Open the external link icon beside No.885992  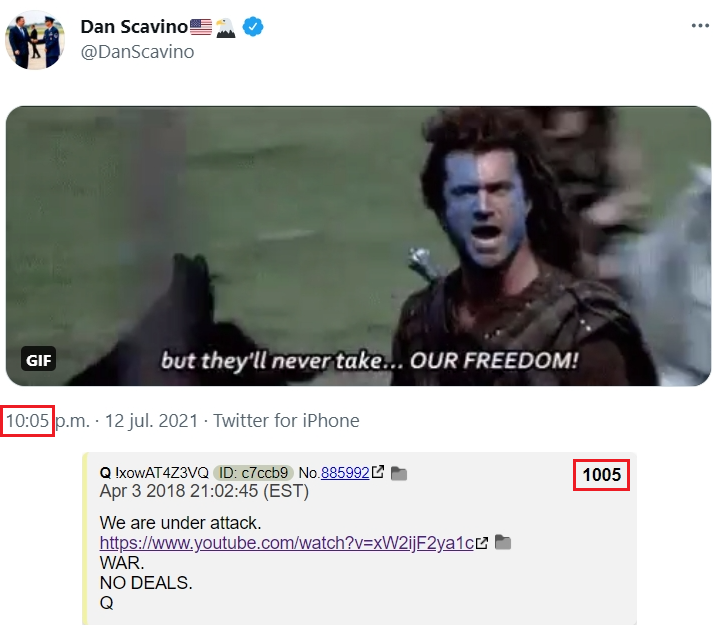coord(378,472)
